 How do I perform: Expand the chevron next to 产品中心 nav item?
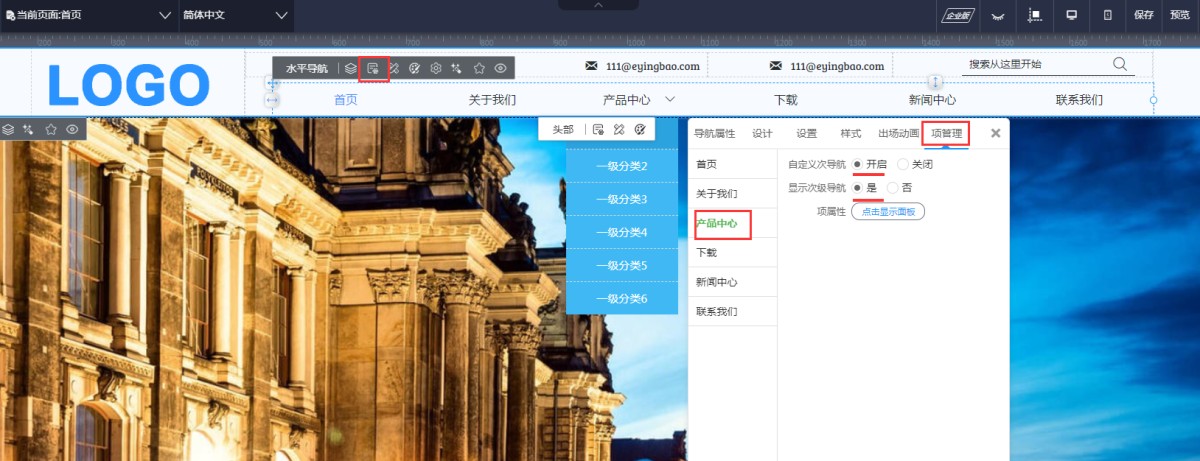point(670,99)
